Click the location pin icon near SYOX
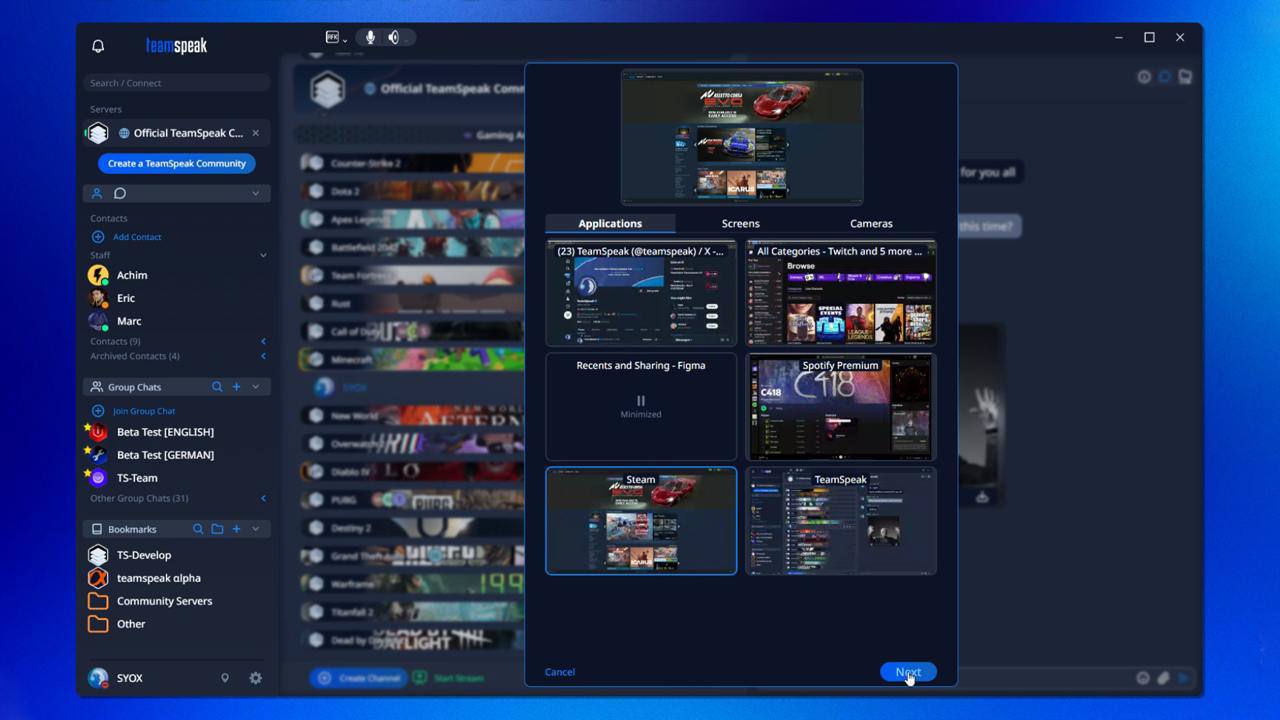 pyautogui.click(x=225, y=678)
